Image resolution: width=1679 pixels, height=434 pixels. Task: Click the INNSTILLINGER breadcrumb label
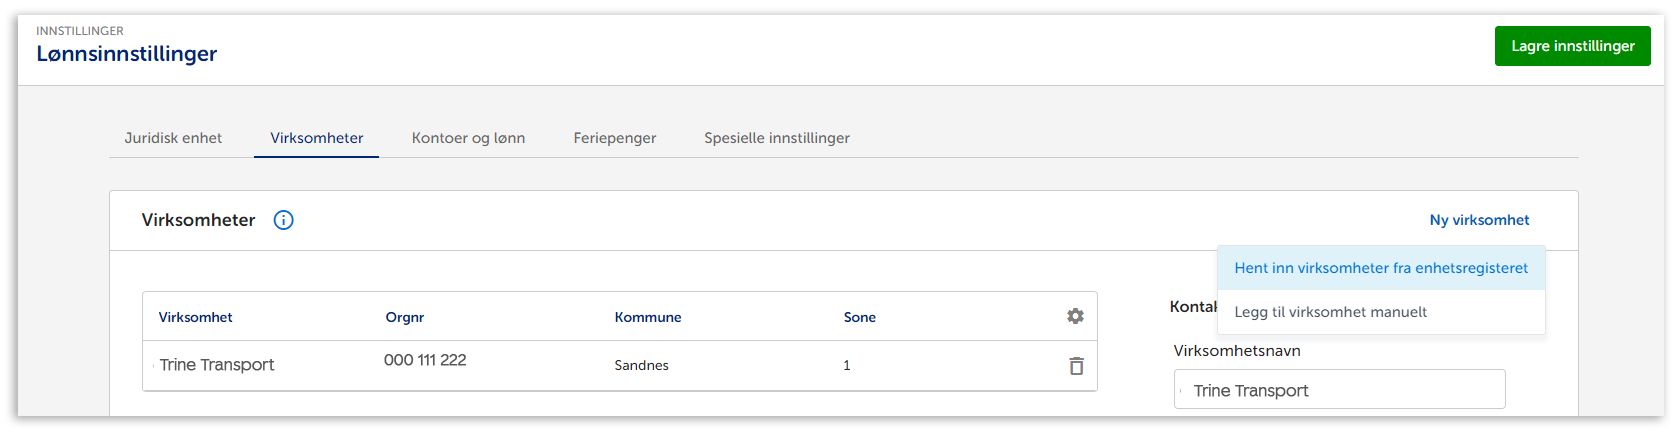pos(80,31)
